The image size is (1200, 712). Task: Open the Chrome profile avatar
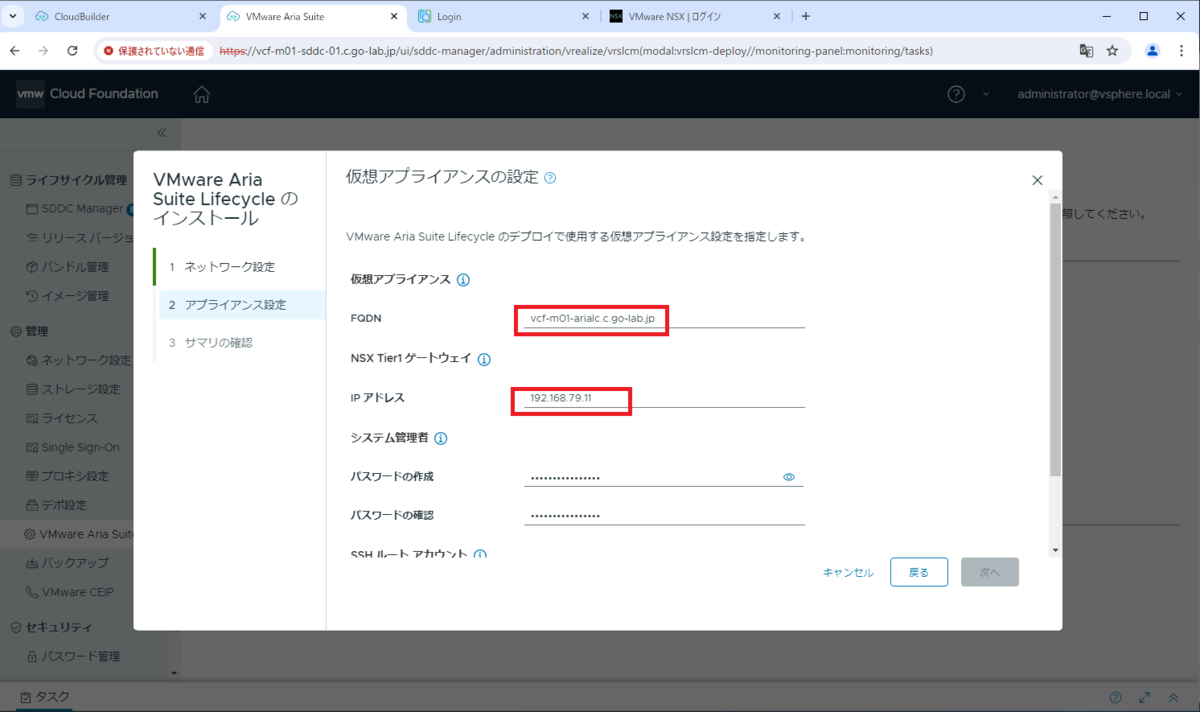pos(1152,50)
